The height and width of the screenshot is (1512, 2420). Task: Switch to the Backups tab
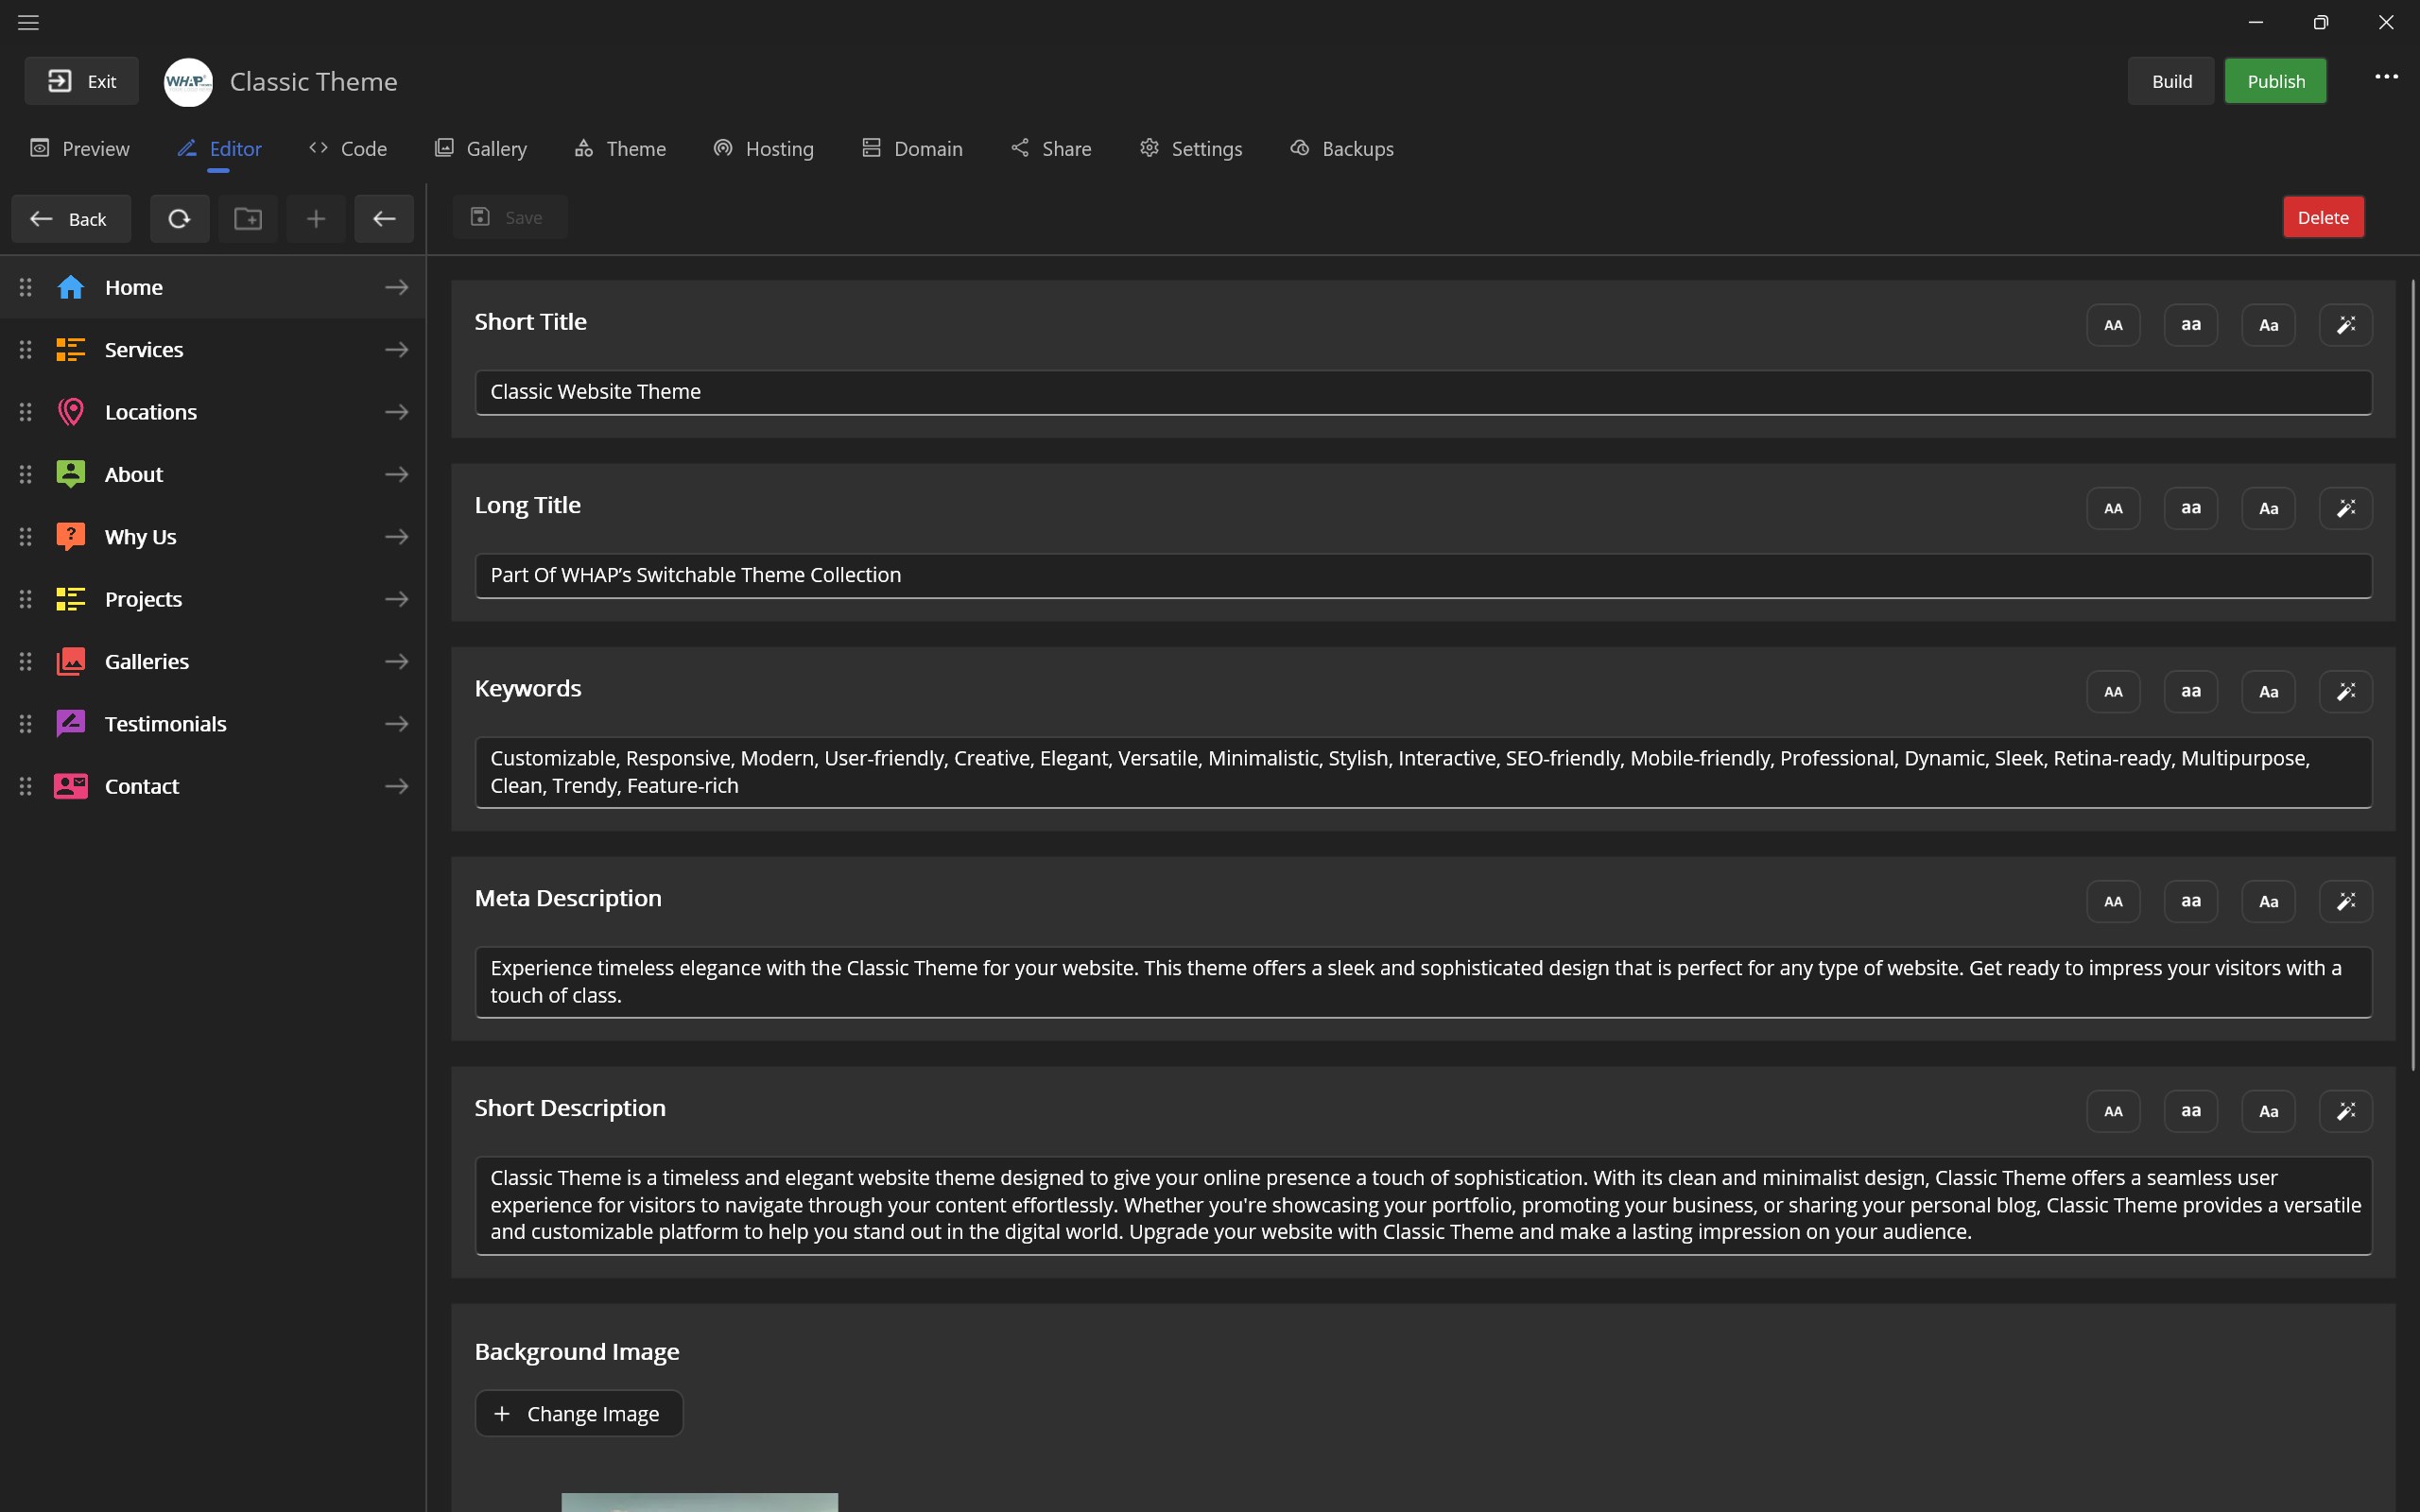click(x=1342, y=149)
